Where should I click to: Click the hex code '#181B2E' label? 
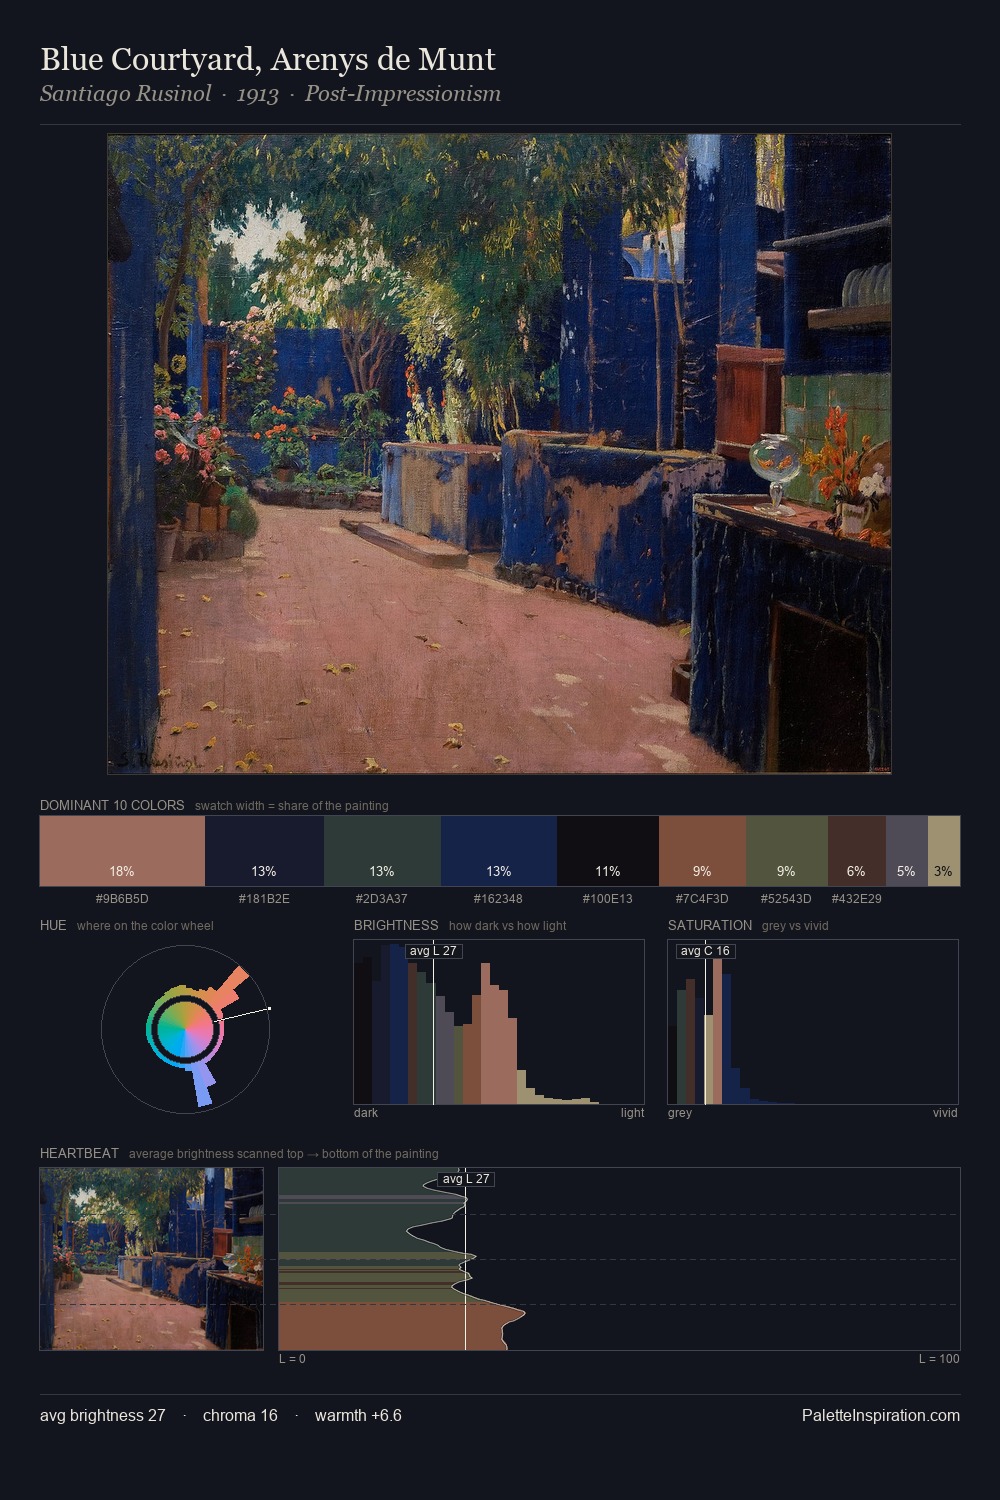click(x=264, y=899)
